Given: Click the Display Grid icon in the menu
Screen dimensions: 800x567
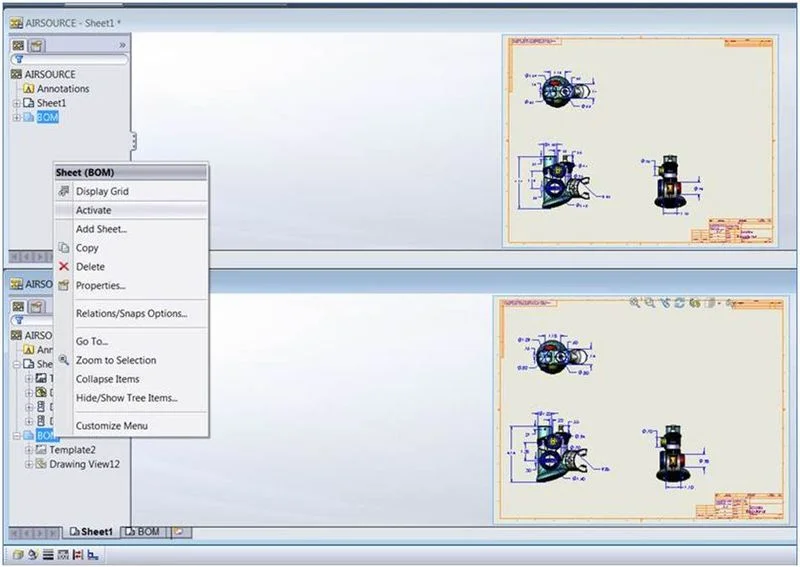Looking at the screenshot, I should click(x=64, y=191).
